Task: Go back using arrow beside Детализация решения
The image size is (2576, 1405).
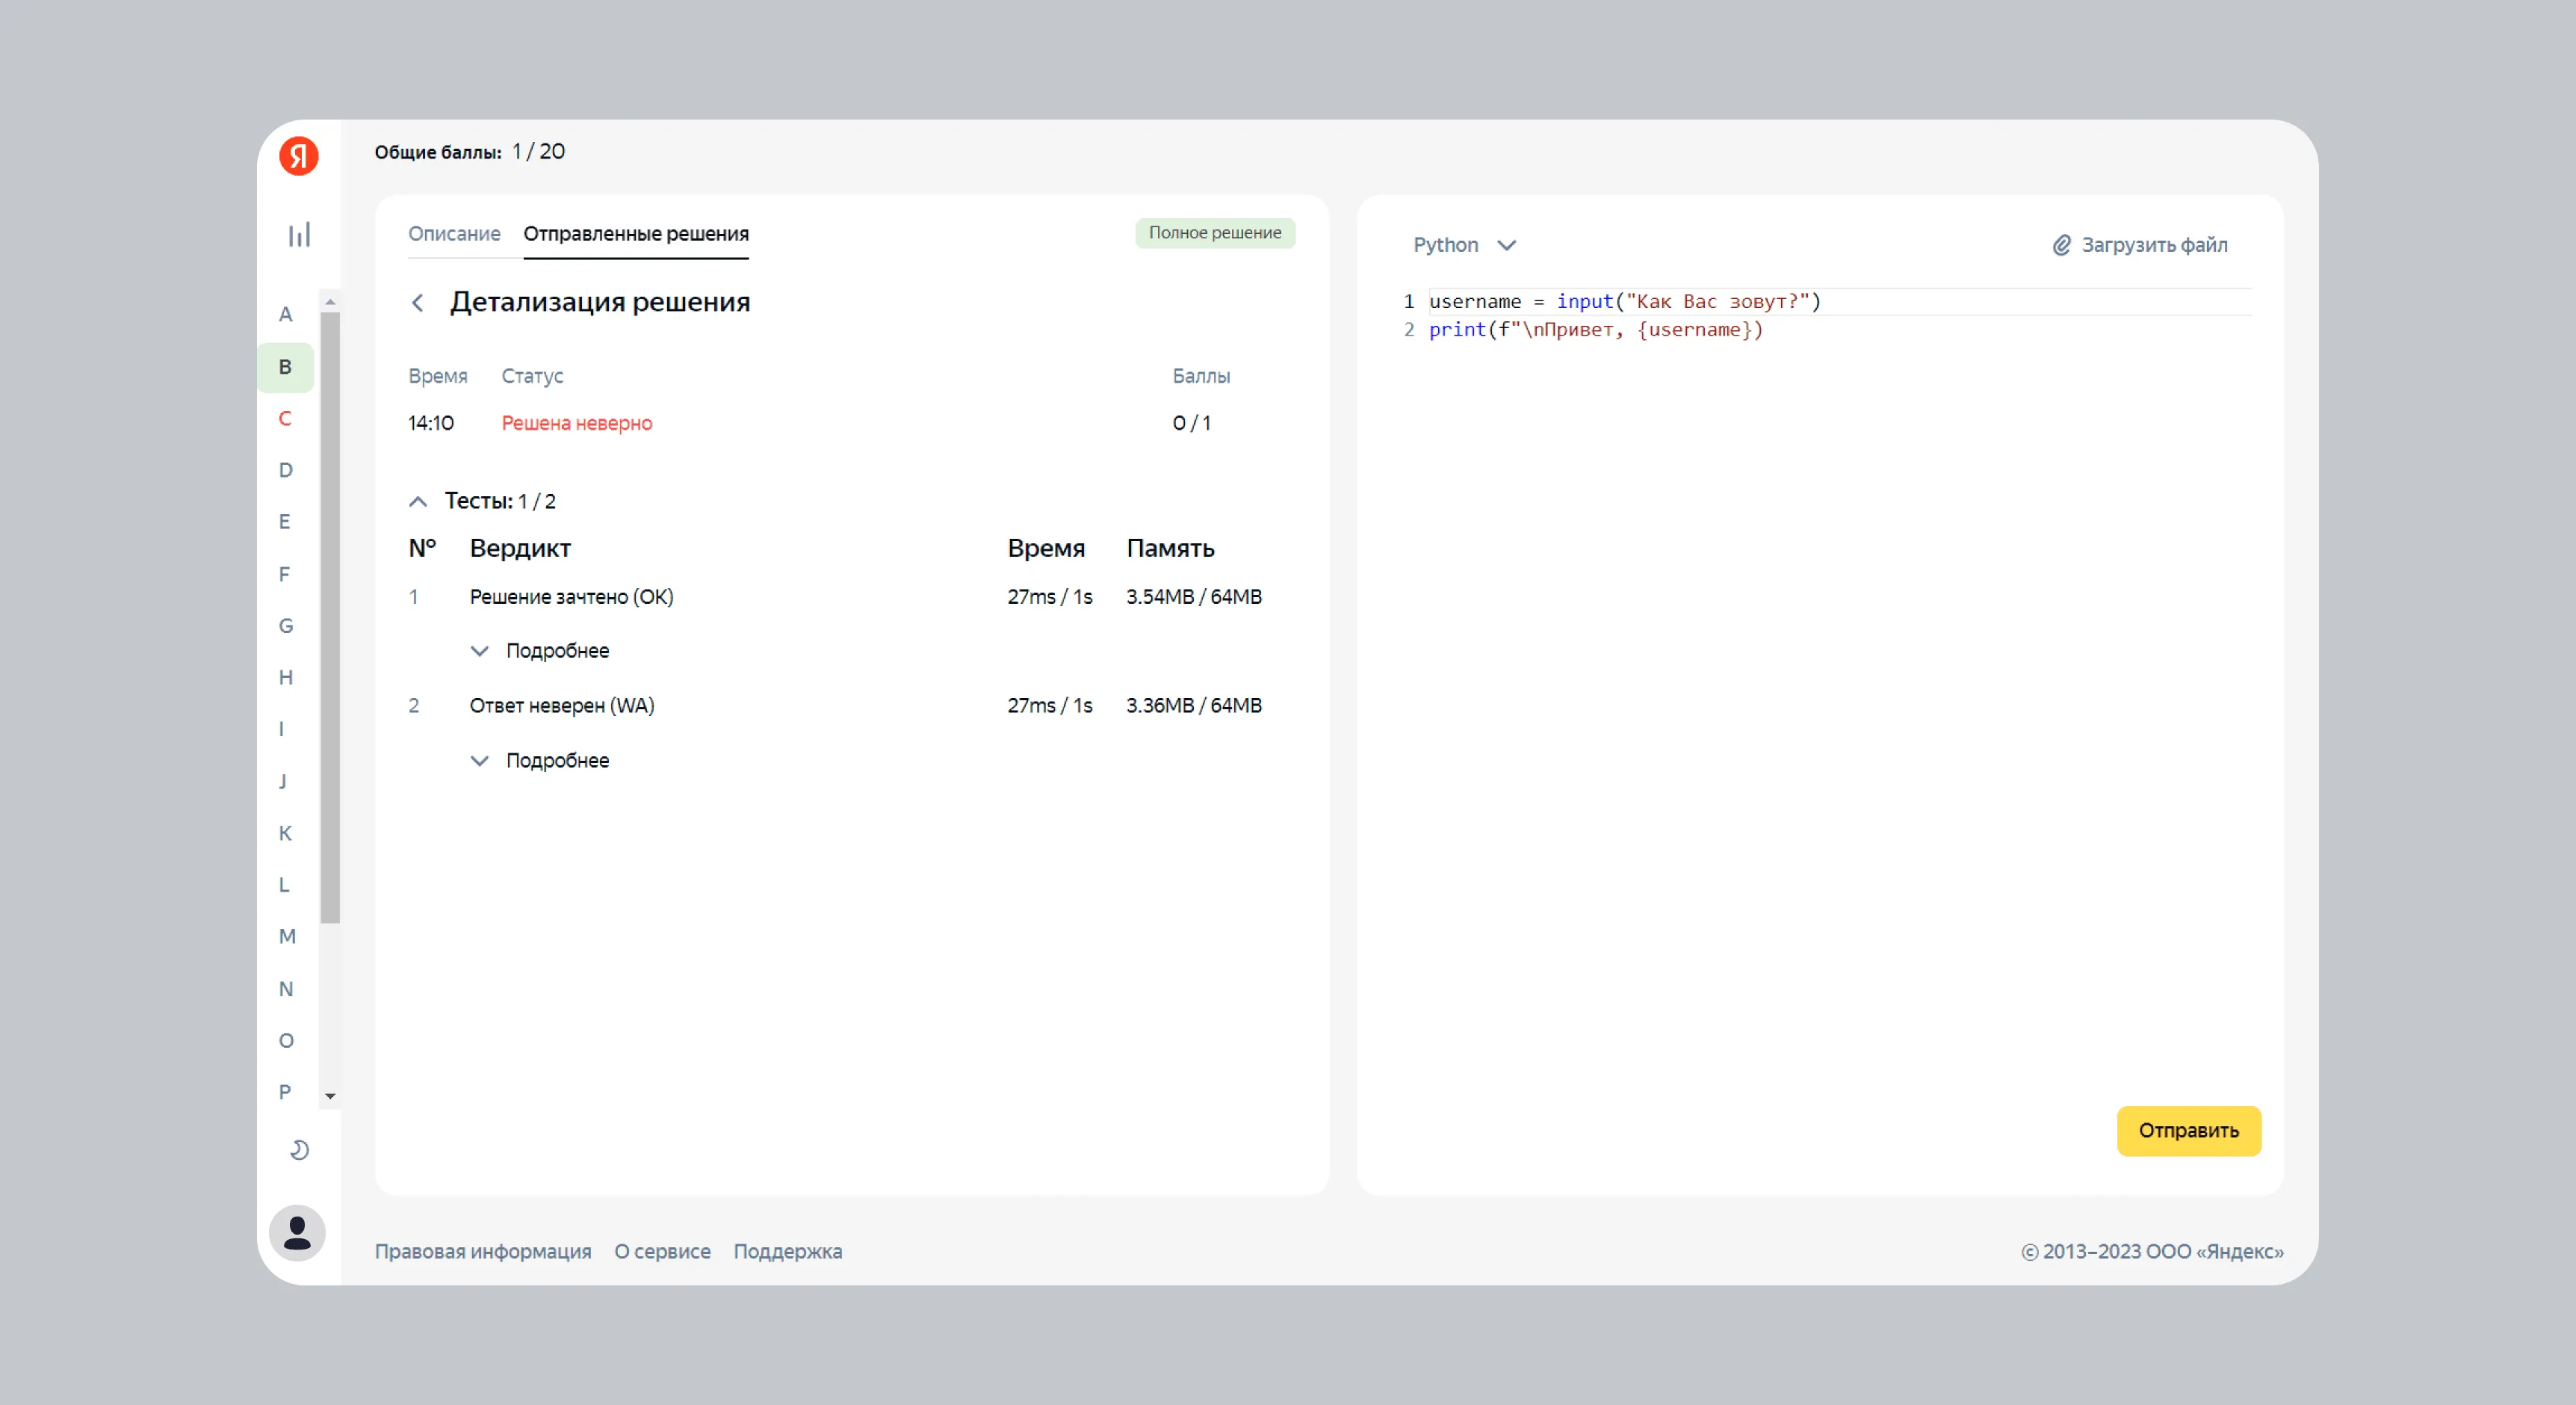Action: point(418,302)
